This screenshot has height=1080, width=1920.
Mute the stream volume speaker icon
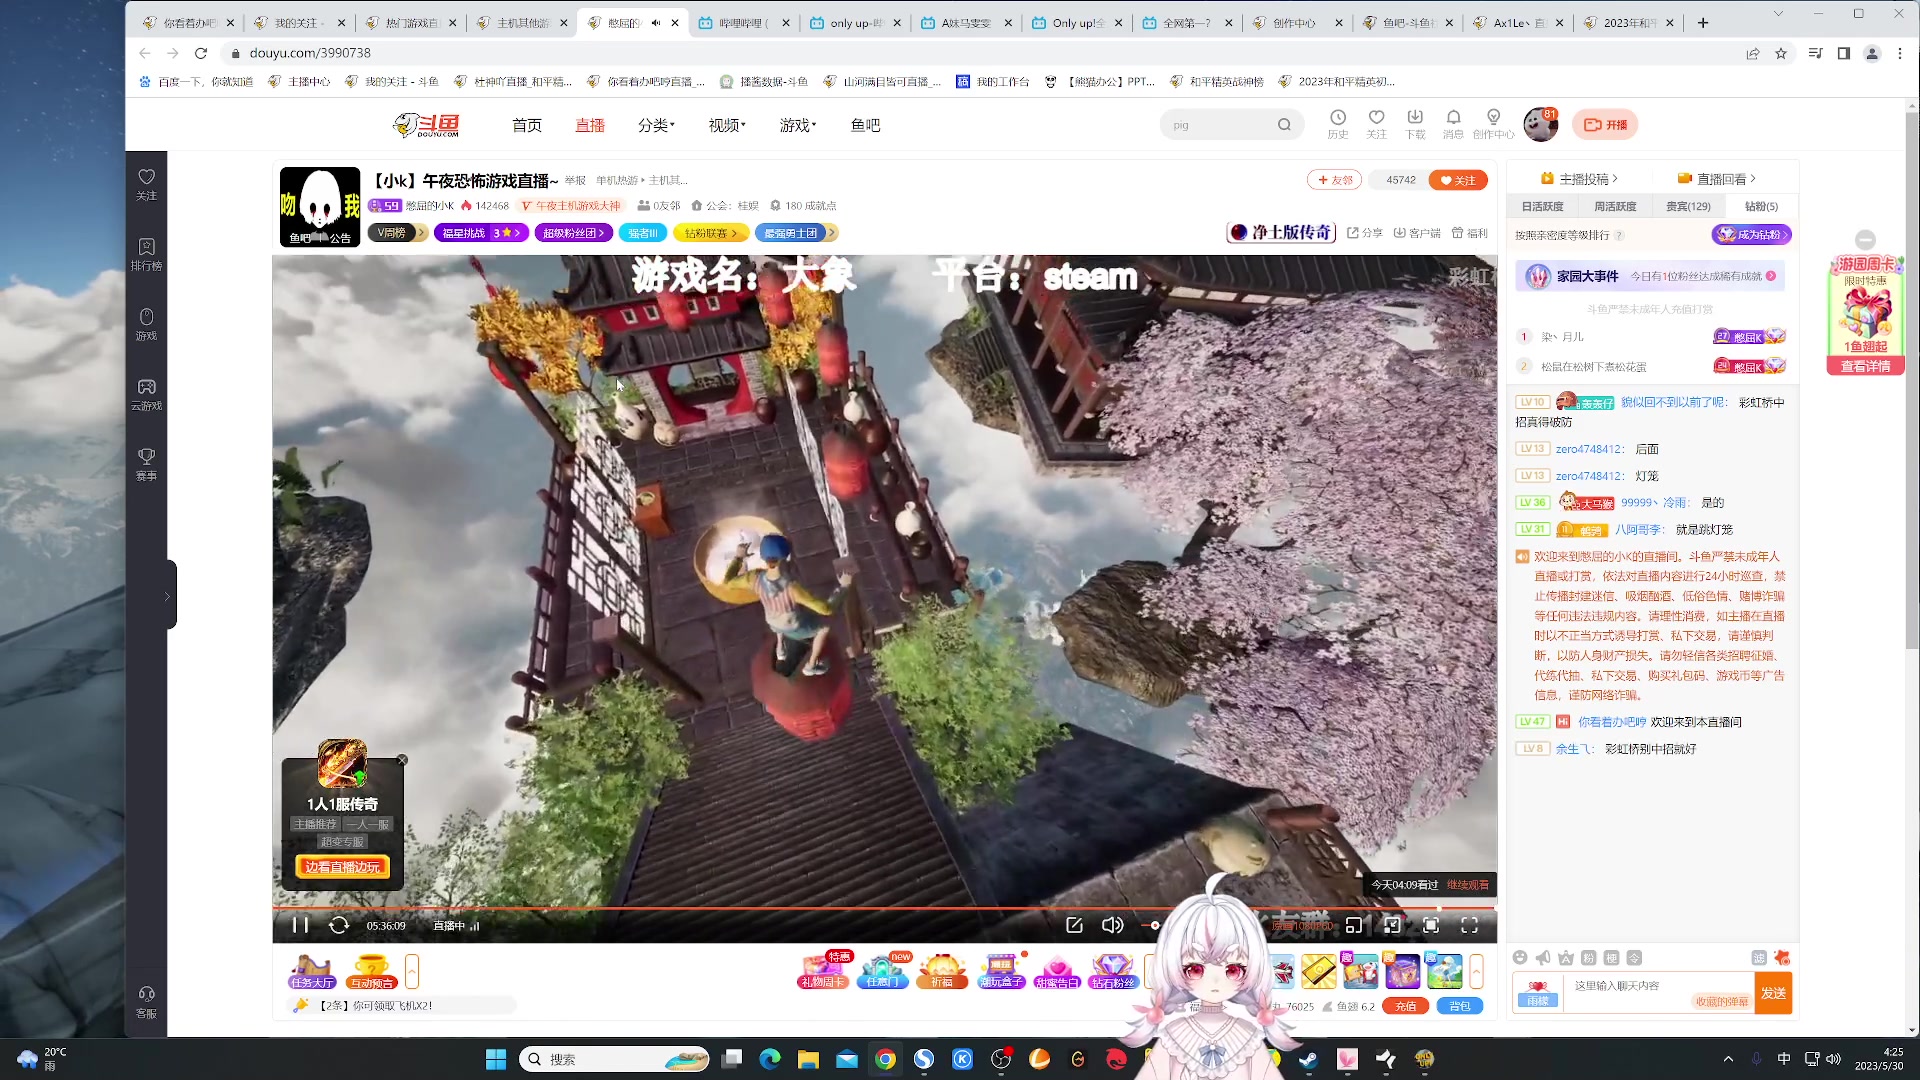point(1112,925)
